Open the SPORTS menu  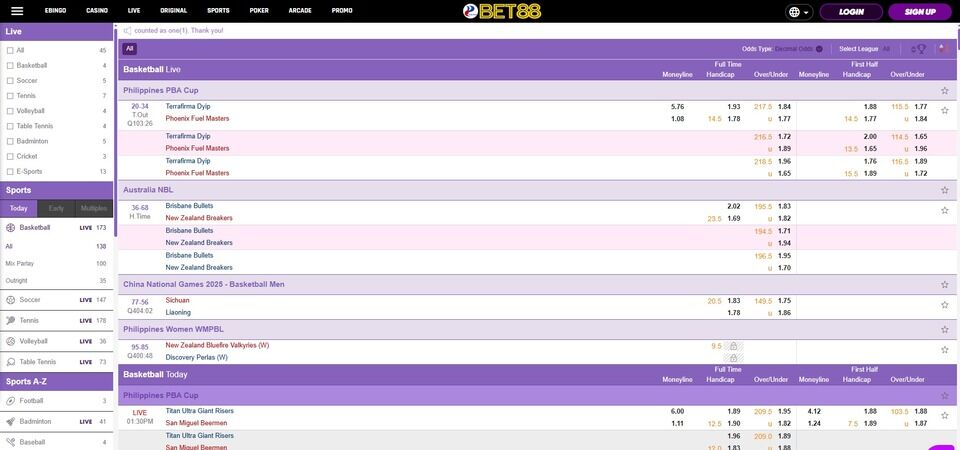(x=218, y=11)
